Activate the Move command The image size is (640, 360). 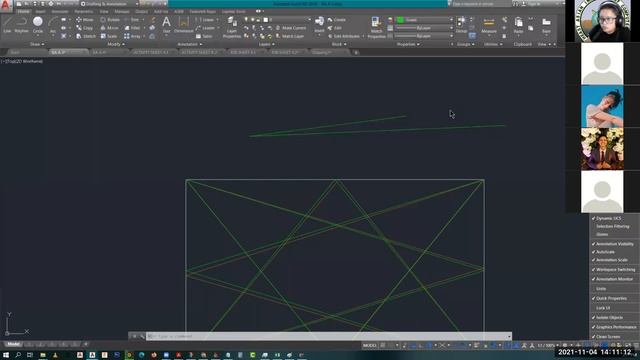coord(84,20)
